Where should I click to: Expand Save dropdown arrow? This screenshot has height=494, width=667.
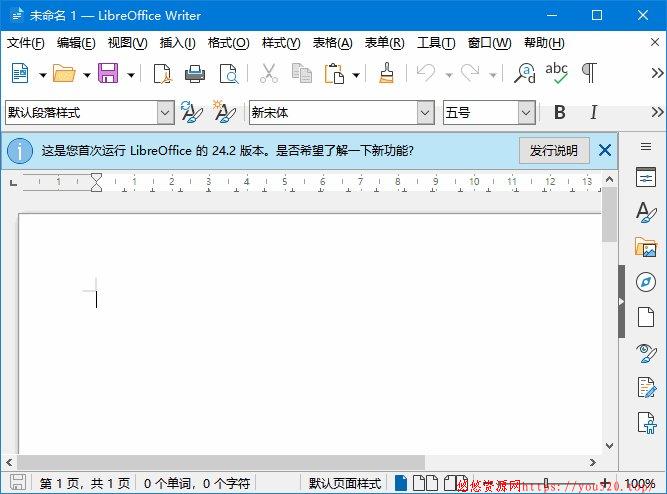click(x=131, y=75)
